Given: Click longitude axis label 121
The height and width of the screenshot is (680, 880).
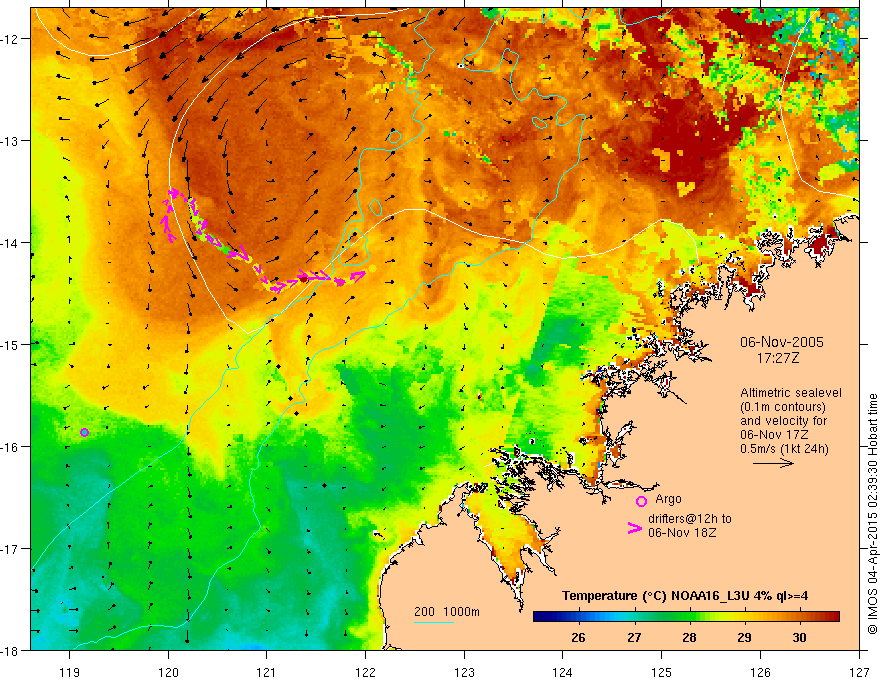Looking at the screenshot, I should pyautogui.click(x=267, y=672).
